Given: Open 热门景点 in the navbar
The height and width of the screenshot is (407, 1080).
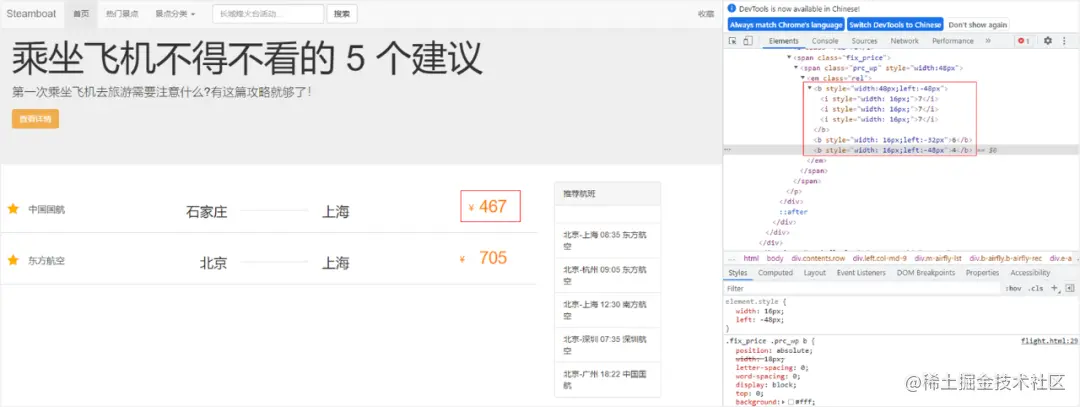Looking at the screenshot, I should (x=122, y=14).
